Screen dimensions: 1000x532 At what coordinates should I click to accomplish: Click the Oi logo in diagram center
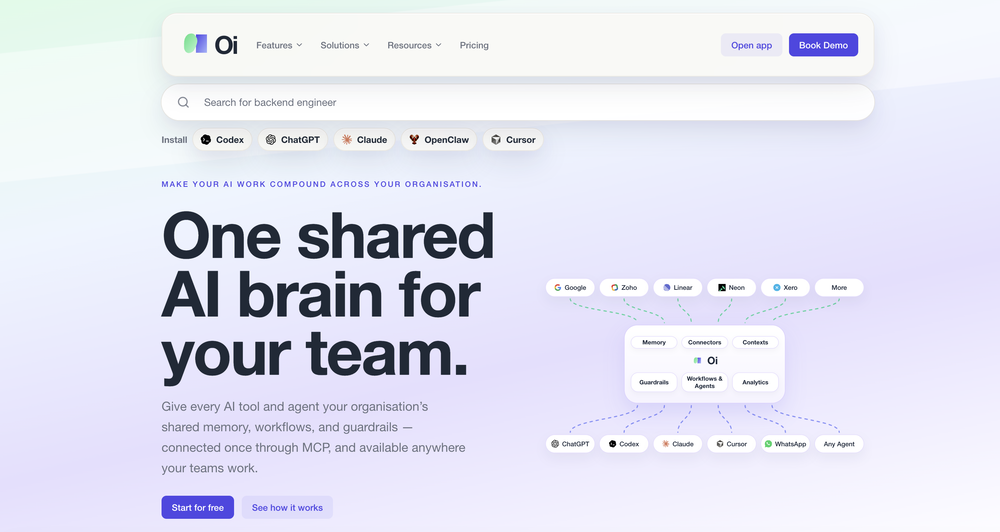coord(705,360)
